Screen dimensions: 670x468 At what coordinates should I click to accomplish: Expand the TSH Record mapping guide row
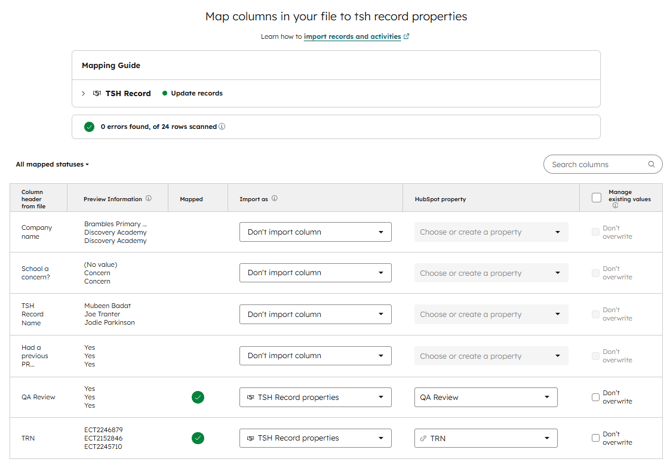tap(83, 94)
